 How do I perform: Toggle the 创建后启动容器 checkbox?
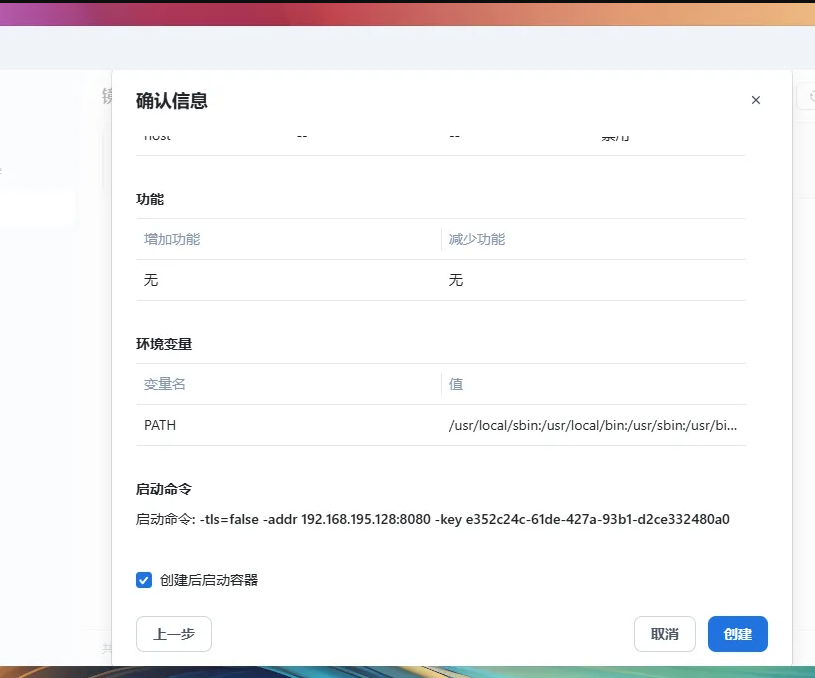[x=144, y=580]
